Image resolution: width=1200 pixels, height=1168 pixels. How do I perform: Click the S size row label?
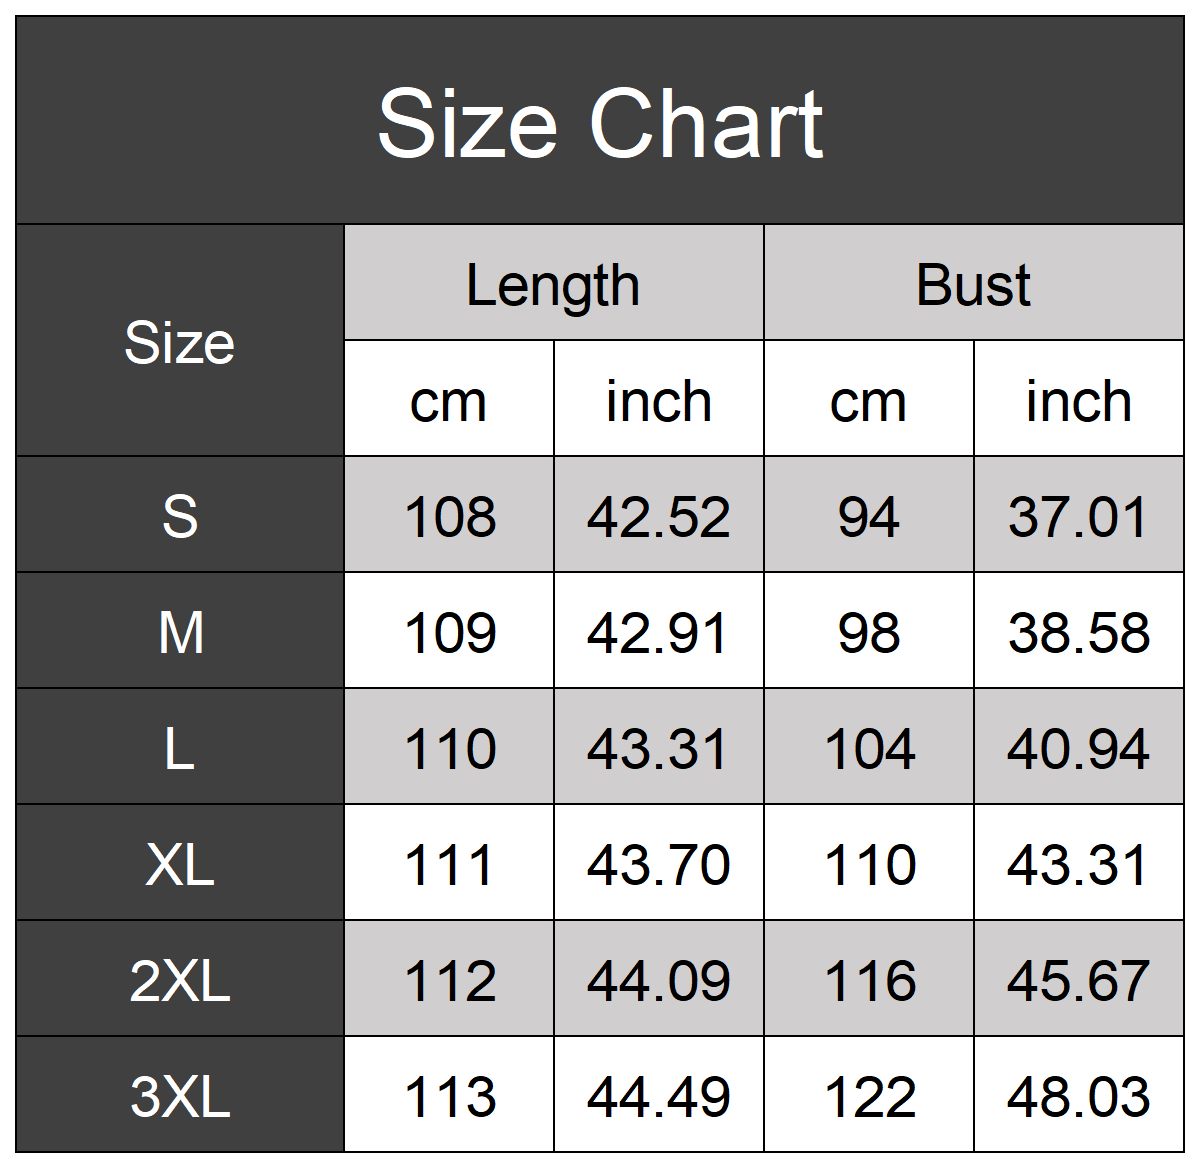coord(180,516)
